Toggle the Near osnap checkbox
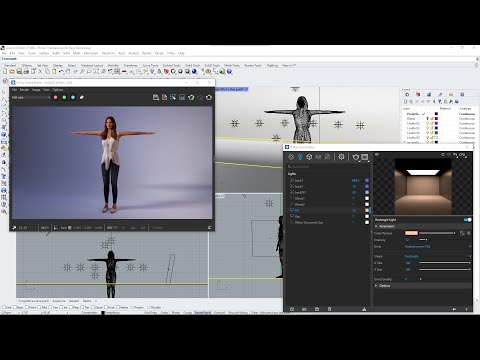Viewport: 480px width, 360px height. coord(15,307)
